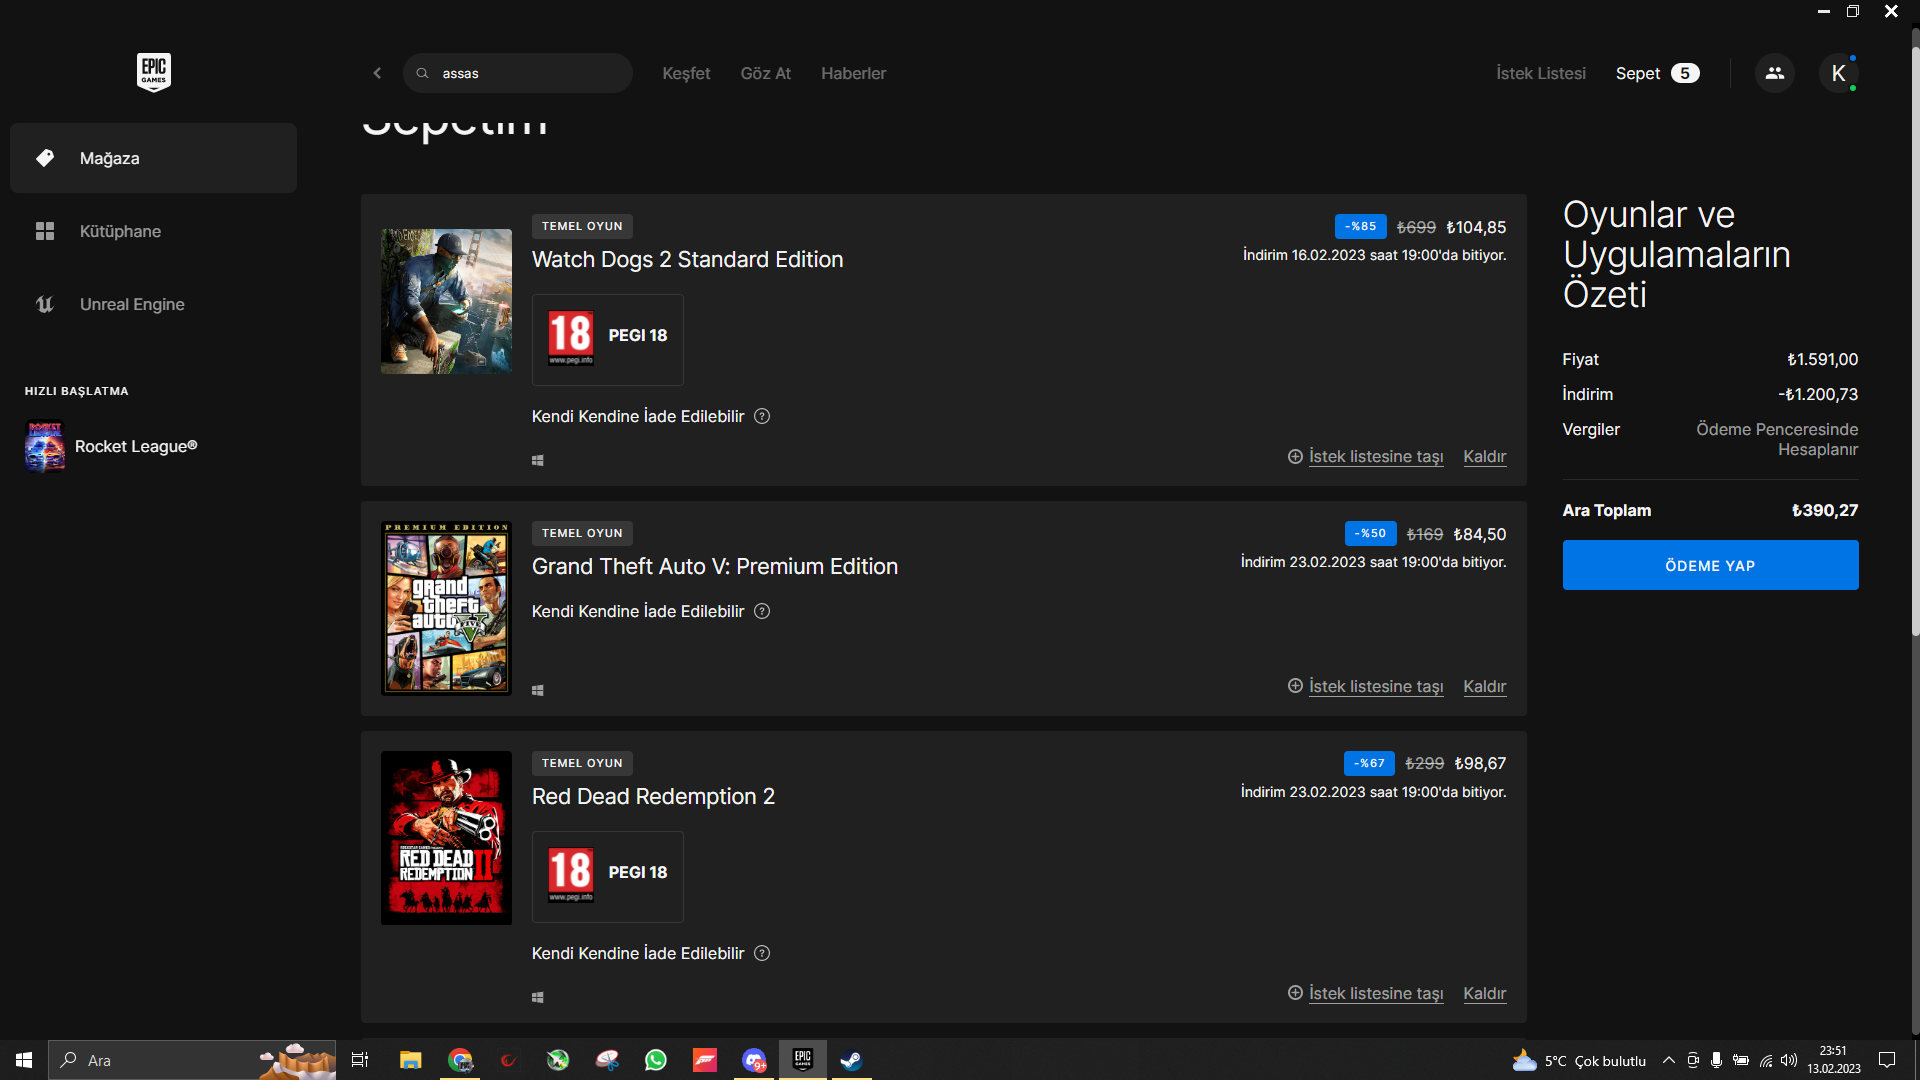Viewport: 1920px width, 1080px height.
Task: Click the Watch Dogs 2 PEGI 18 badge
Action: point(608,339)
